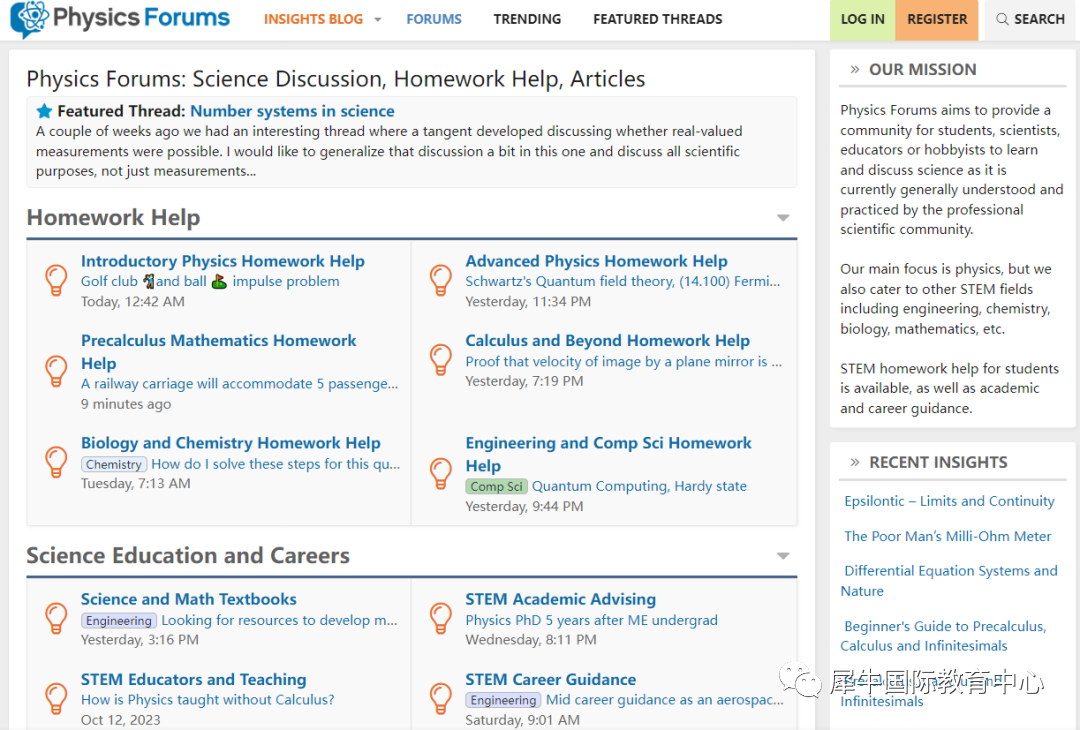The width and height of the screenshot is (1080, 730).
Task: Open Introductory Physics Homework Help forum
Action: (222, 261)
